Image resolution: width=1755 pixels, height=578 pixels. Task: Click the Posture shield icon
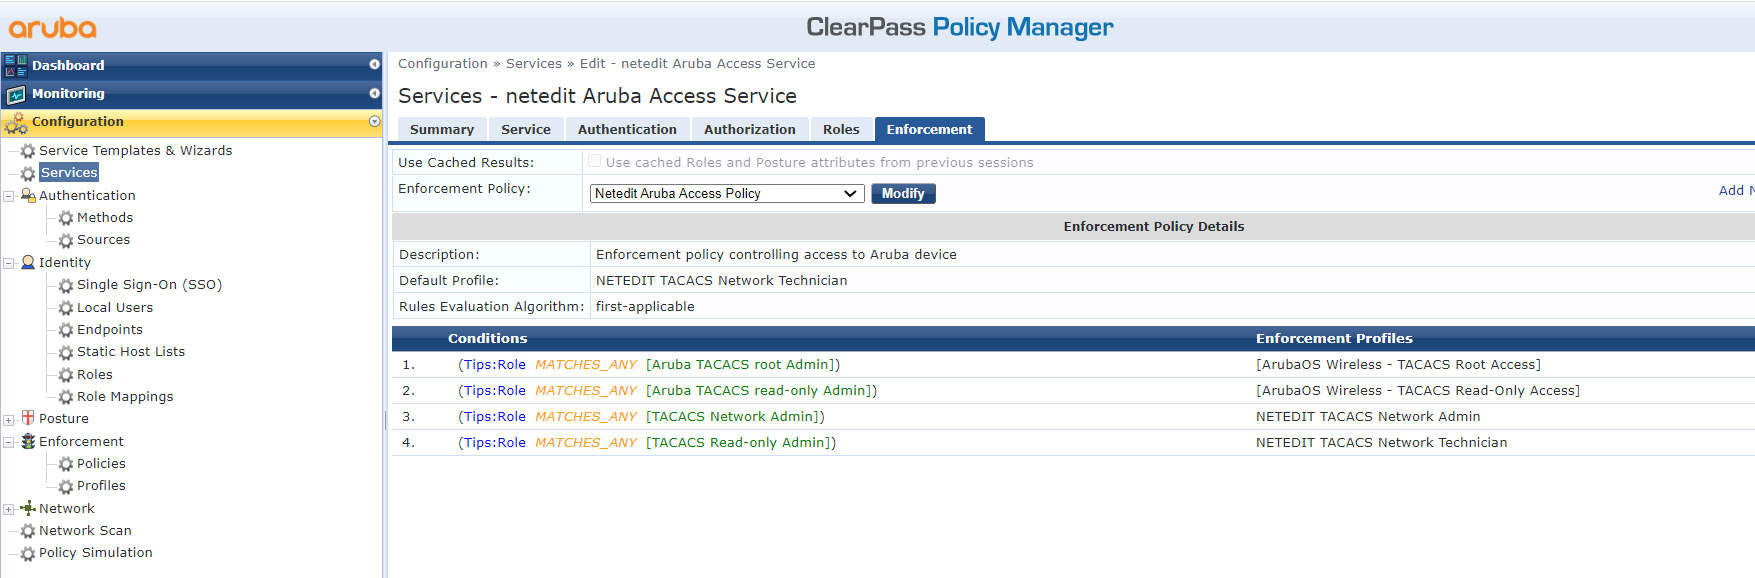28,418
